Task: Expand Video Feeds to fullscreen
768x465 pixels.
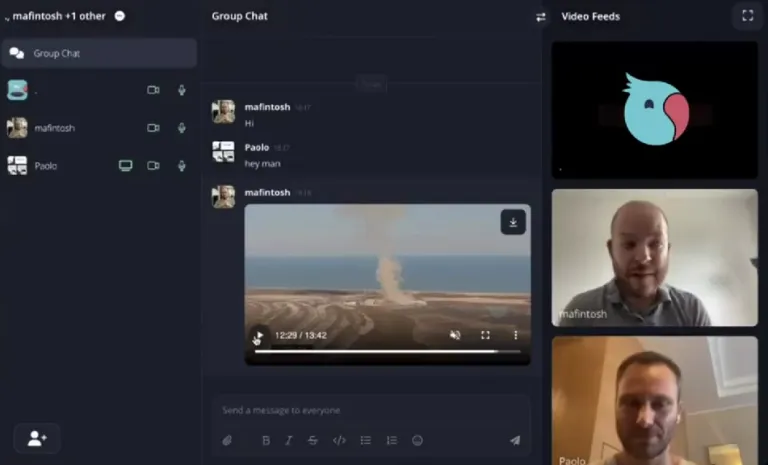Action: [x=746, y=16]
